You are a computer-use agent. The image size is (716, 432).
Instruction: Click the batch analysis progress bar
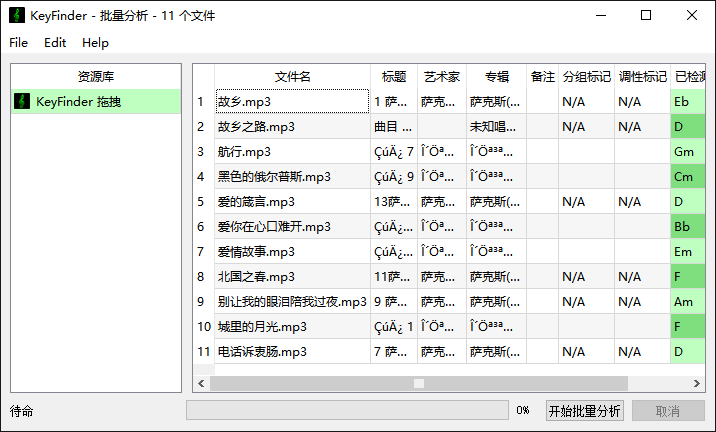coord(347,411)
